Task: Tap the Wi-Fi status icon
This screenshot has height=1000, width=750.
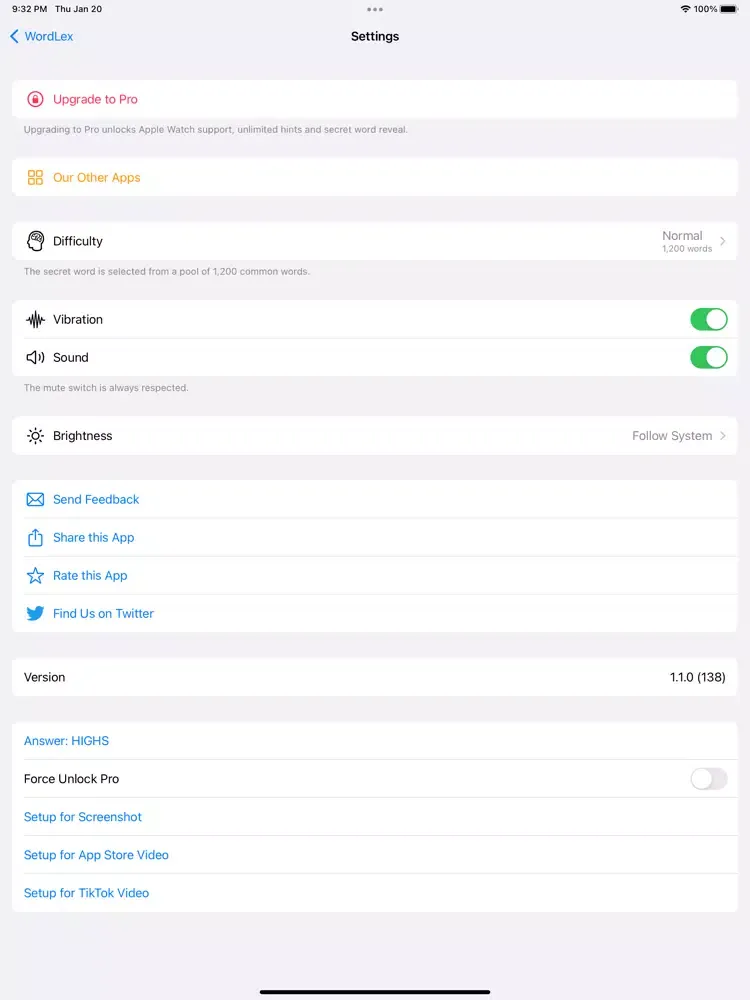Action: tap(686, 9)
